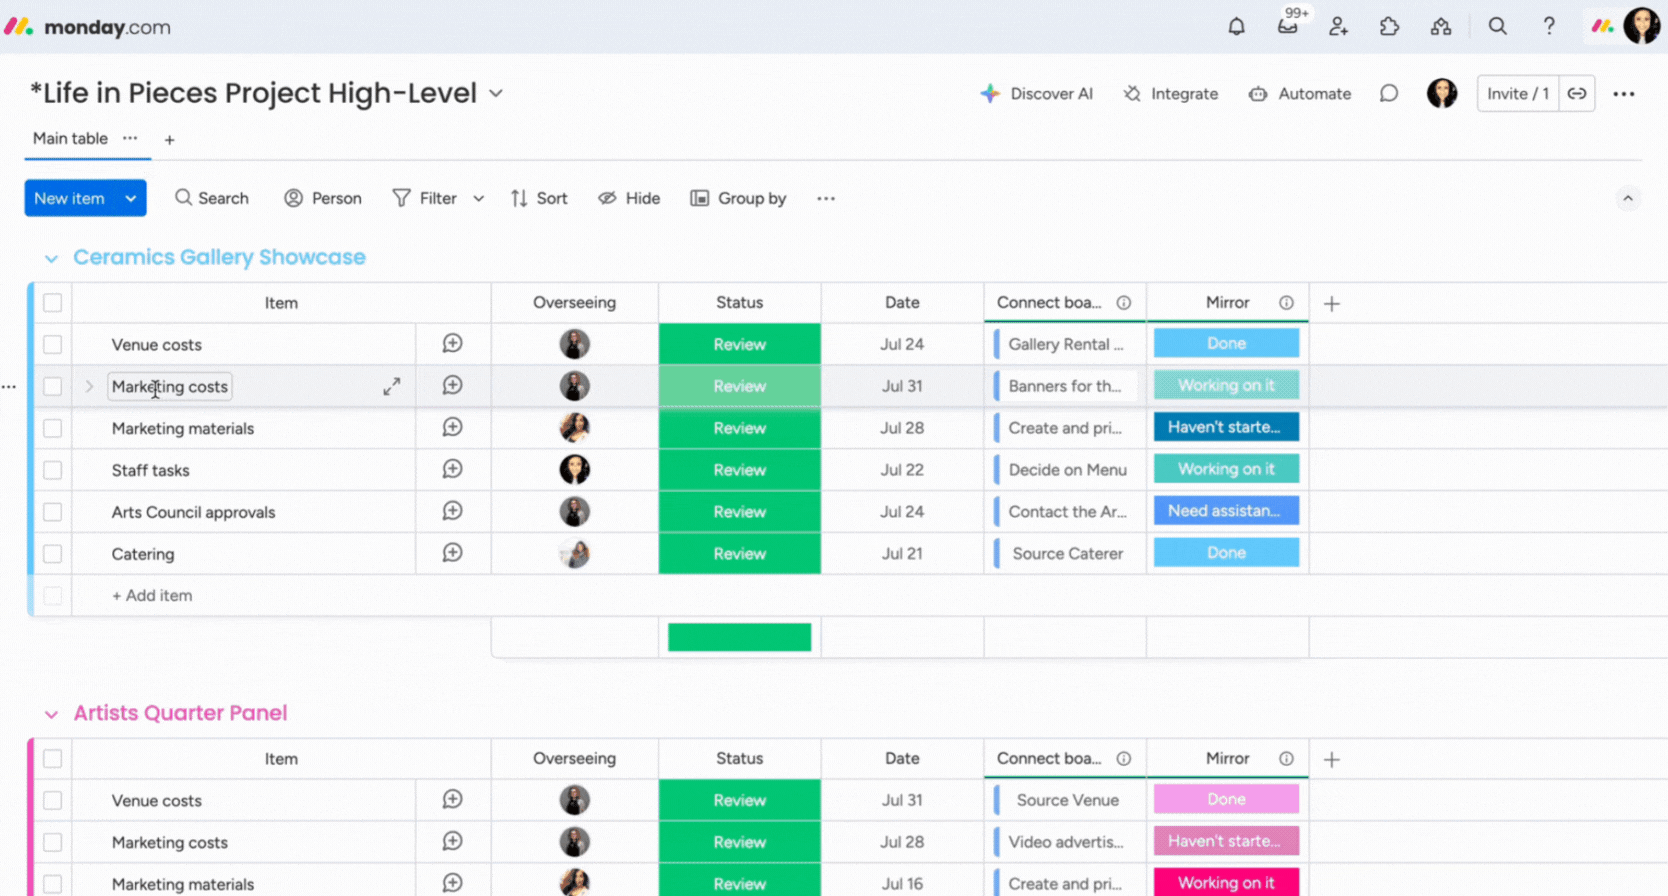
Task: Tick checkbox for Arts Council approvals row
Action: (x=53, y=512)
